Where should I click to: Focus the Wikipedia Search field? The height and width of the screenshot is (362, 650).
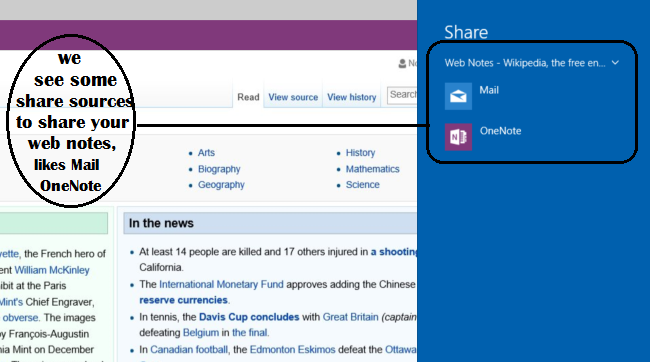pos(402,95)
